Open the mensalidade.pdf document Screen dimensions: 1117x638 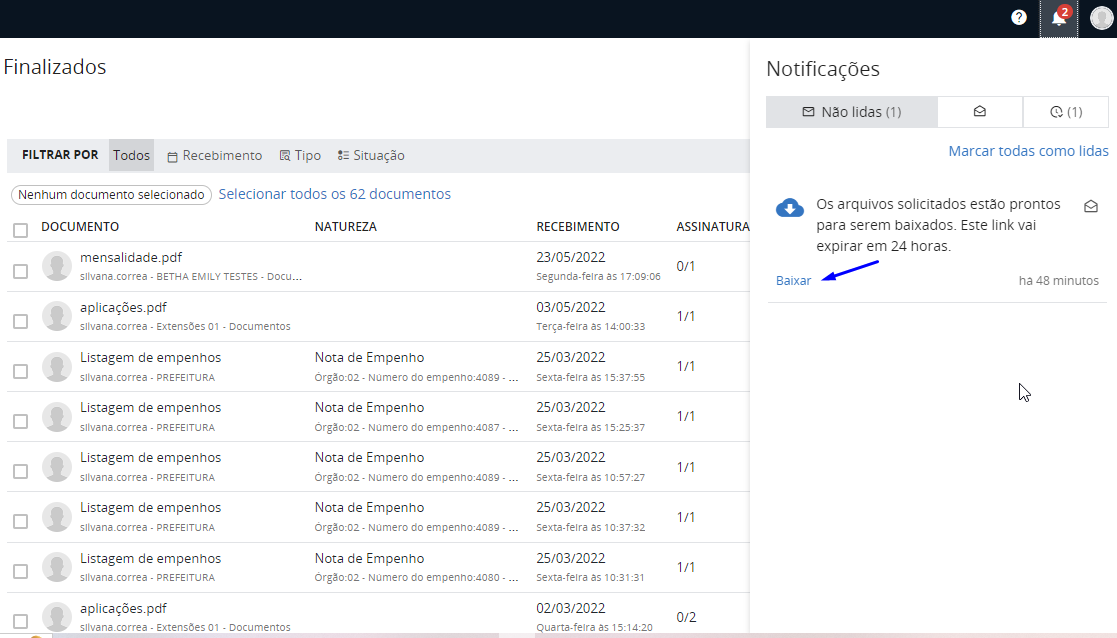pyautogui.click(x=131, y=257)
